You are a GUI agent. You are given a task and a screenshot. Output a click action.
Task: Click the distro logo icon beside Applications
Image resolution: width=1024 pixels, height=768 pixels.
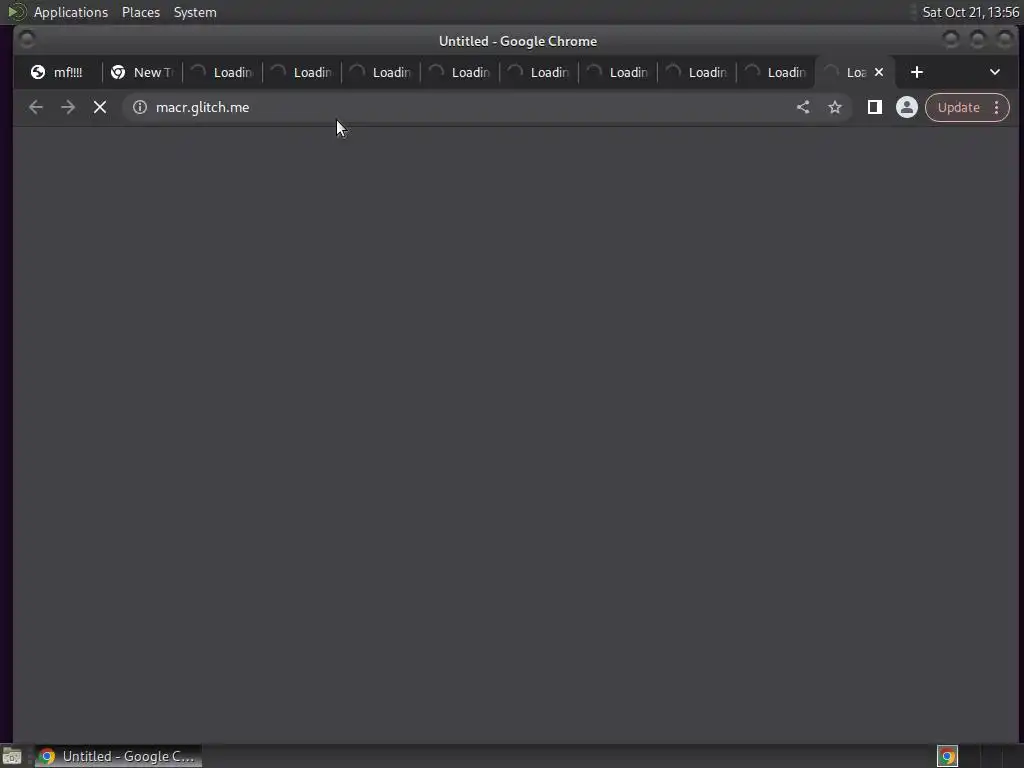click(x=16, y=12)
